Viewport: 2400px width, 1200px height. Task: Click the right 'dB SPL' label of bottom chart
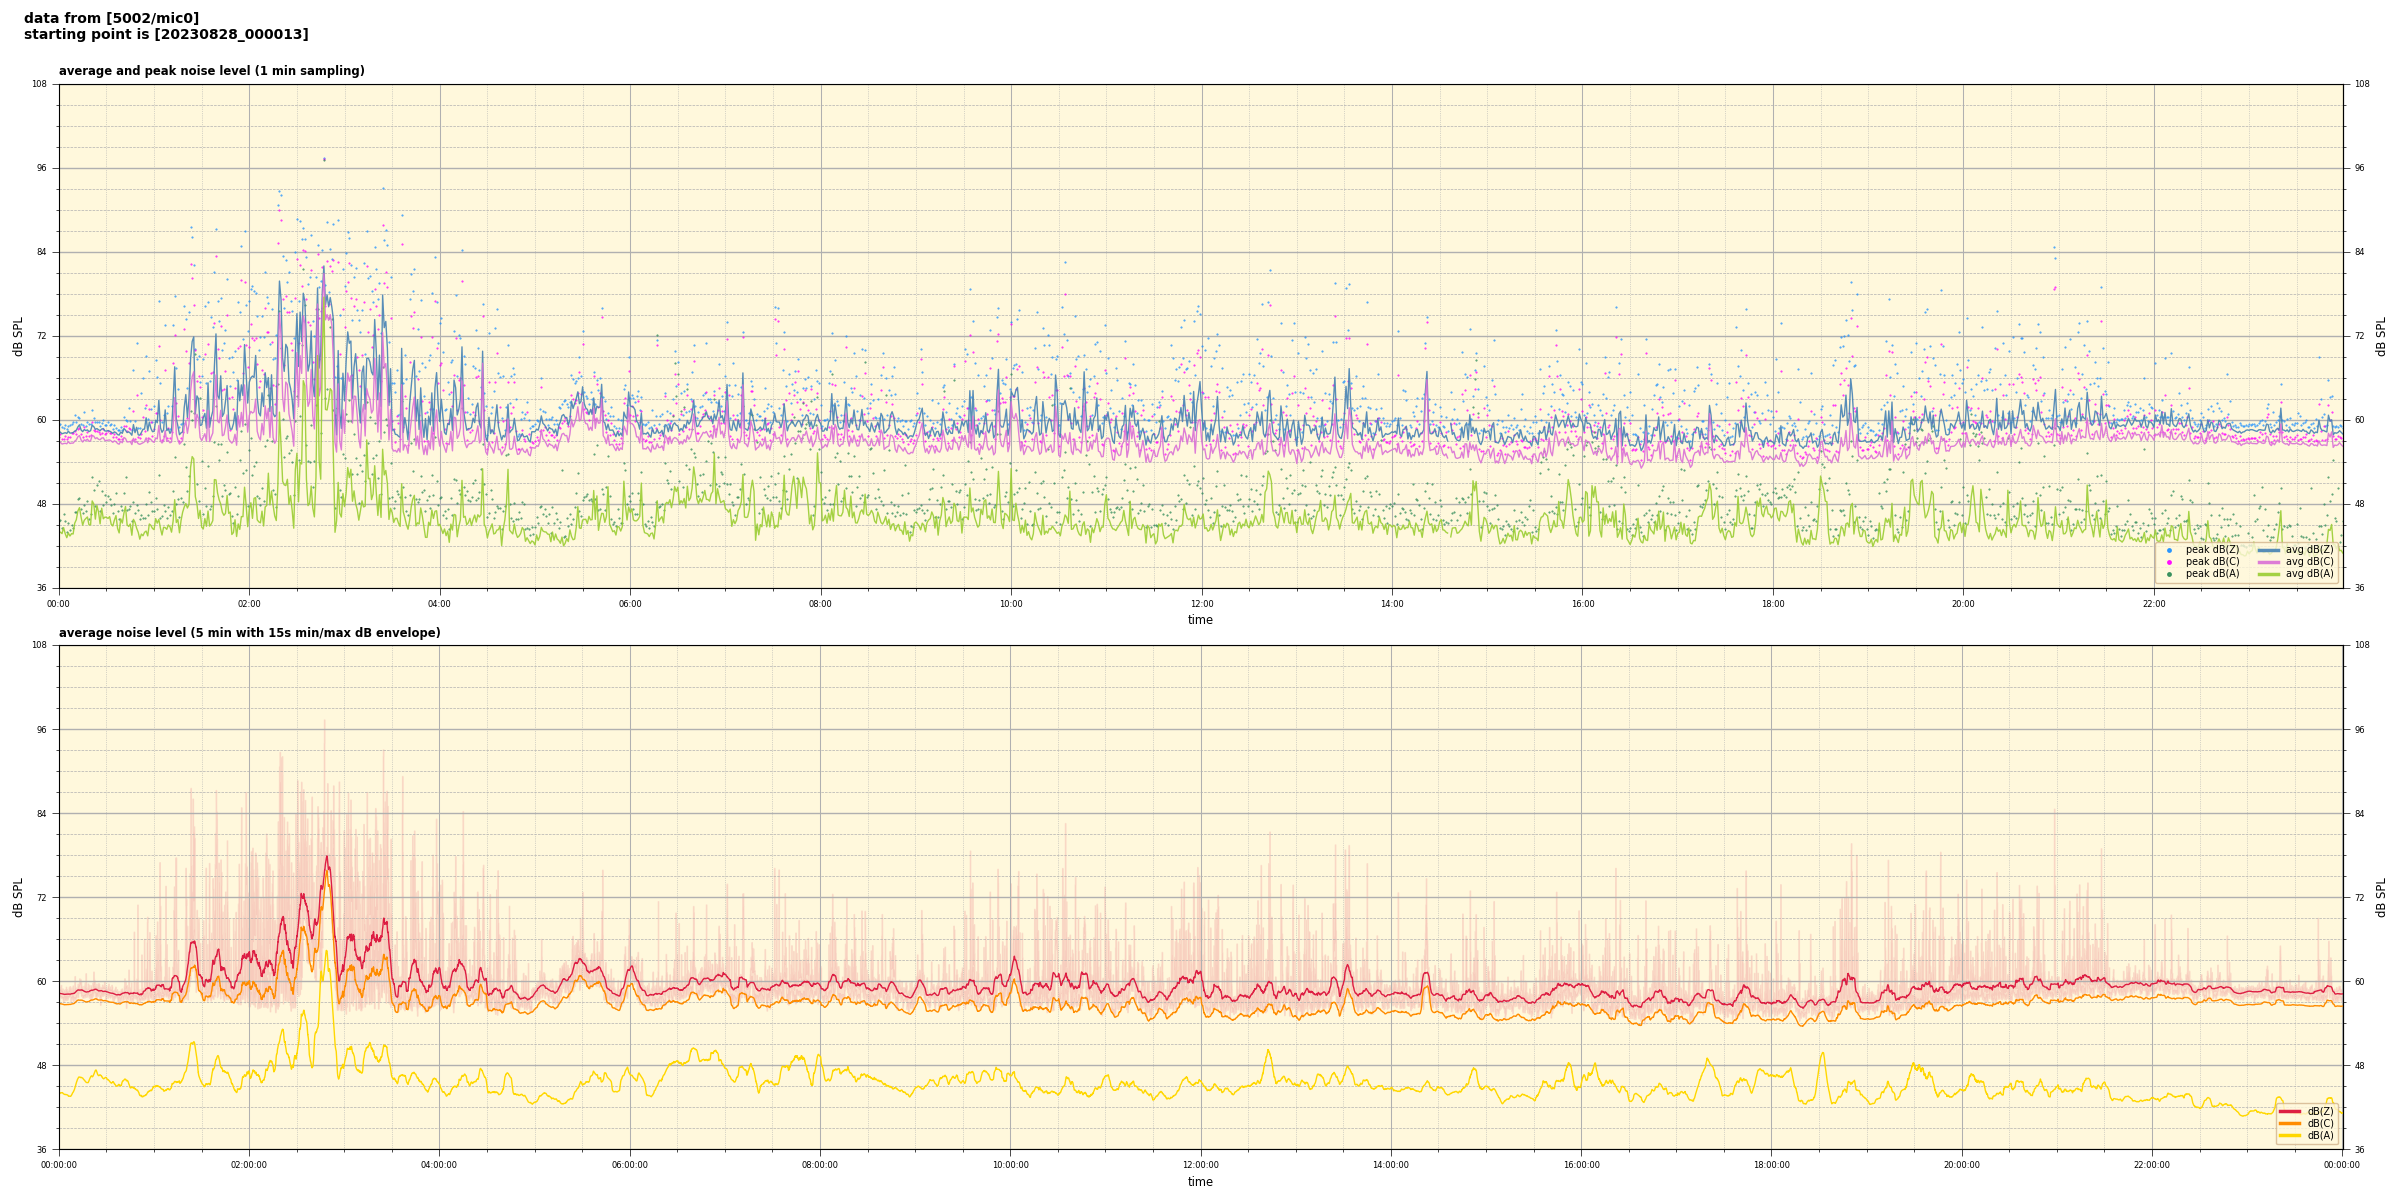pos(2381,897)
